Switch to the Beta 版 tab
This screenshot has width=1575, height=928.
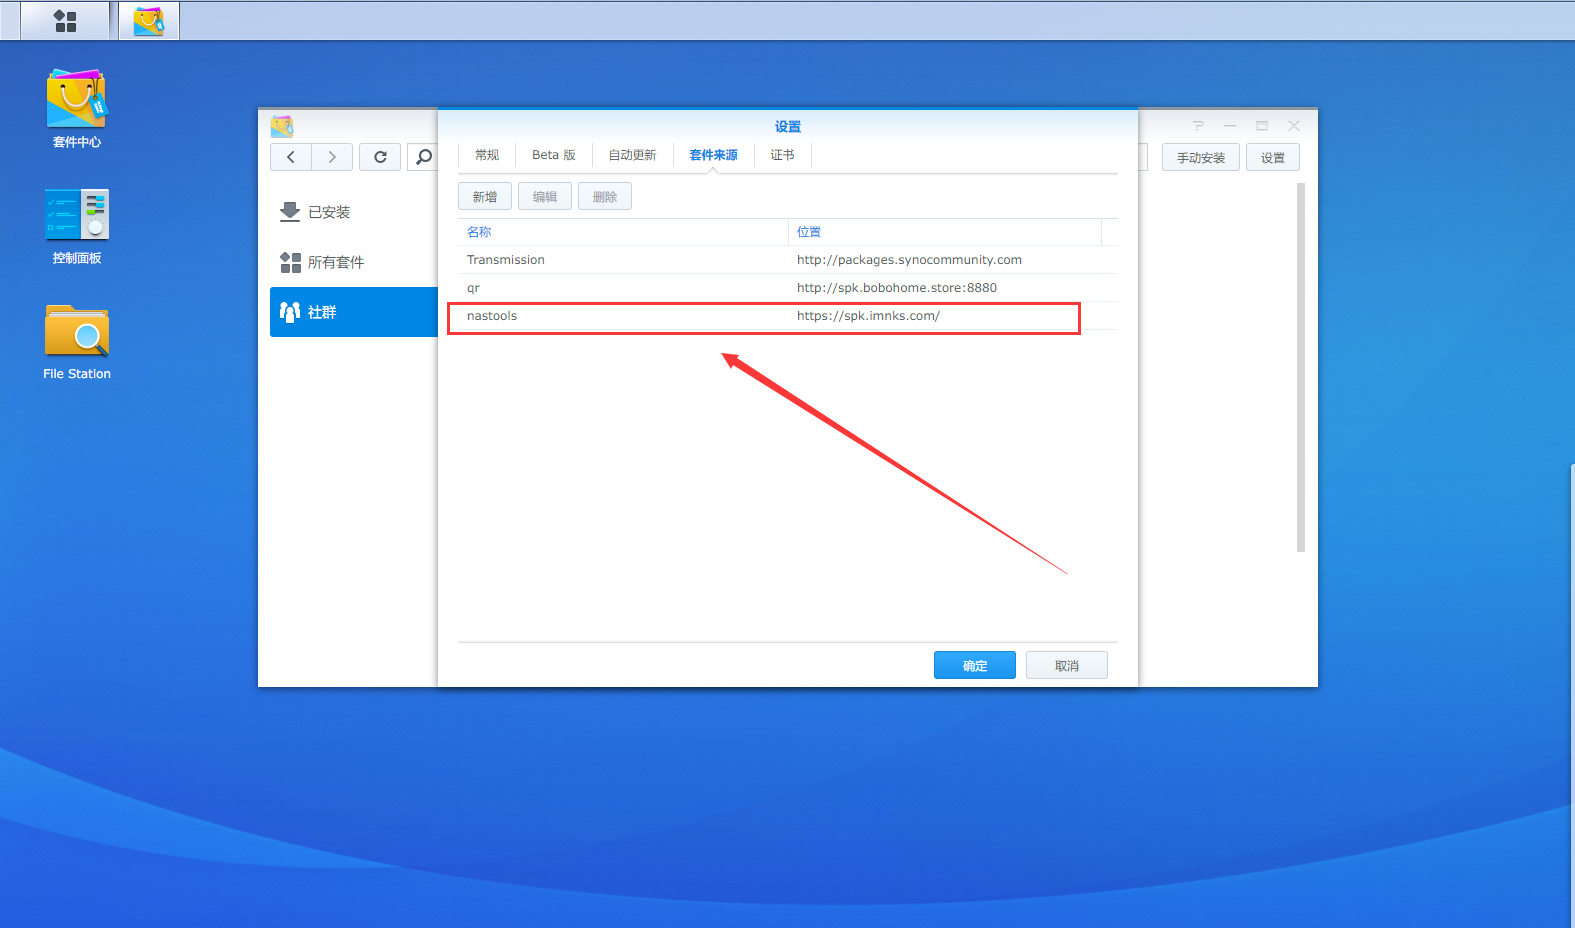coord(554,155)
